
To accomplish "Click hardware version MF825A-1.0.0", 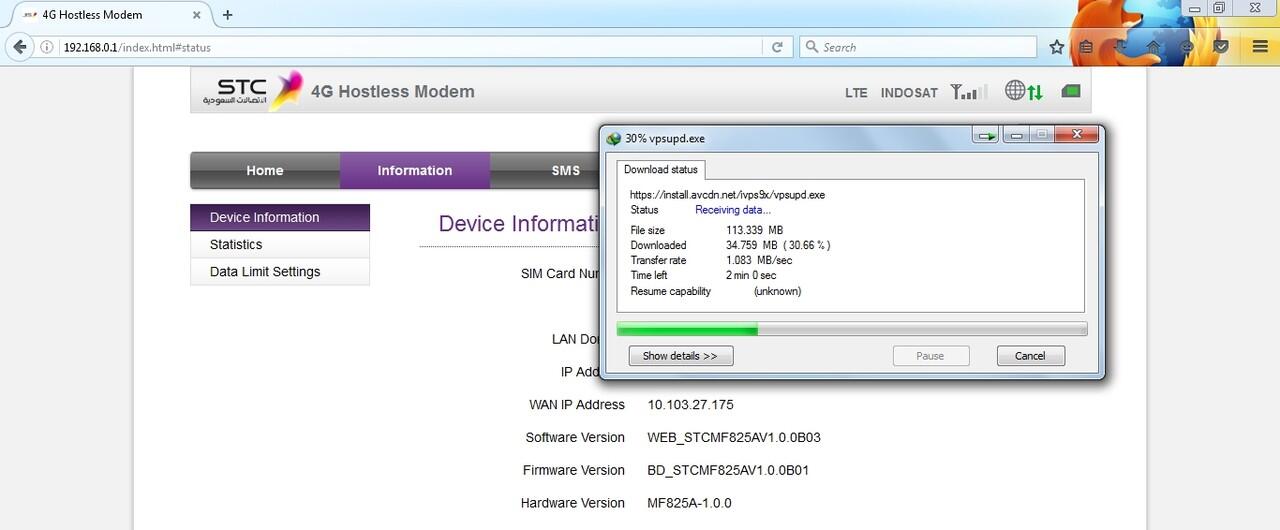I will [689, 503].
